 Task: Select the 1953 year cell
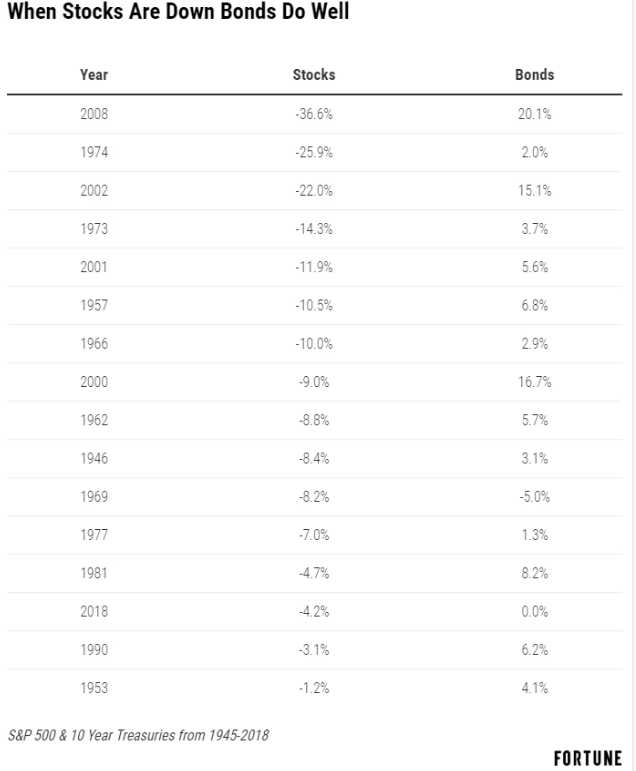coord(94,688)
